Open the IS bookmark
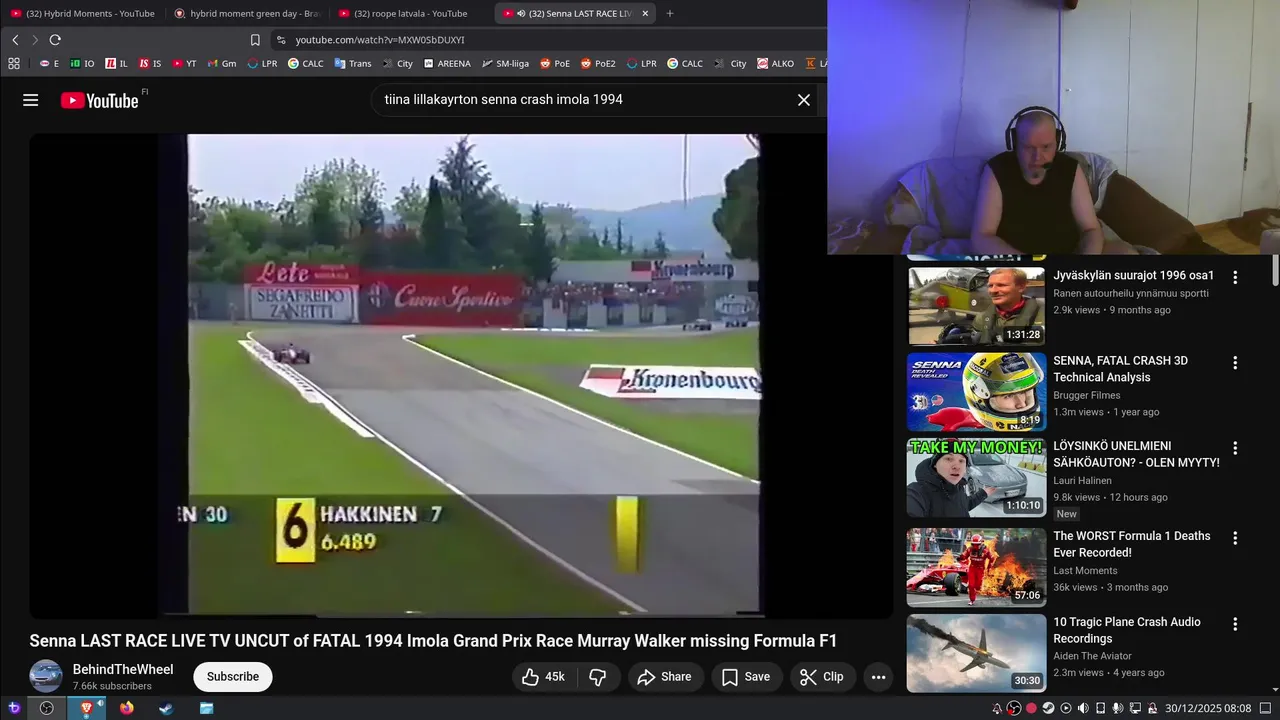The image size is (1280, 720). (x=151, y=63)
